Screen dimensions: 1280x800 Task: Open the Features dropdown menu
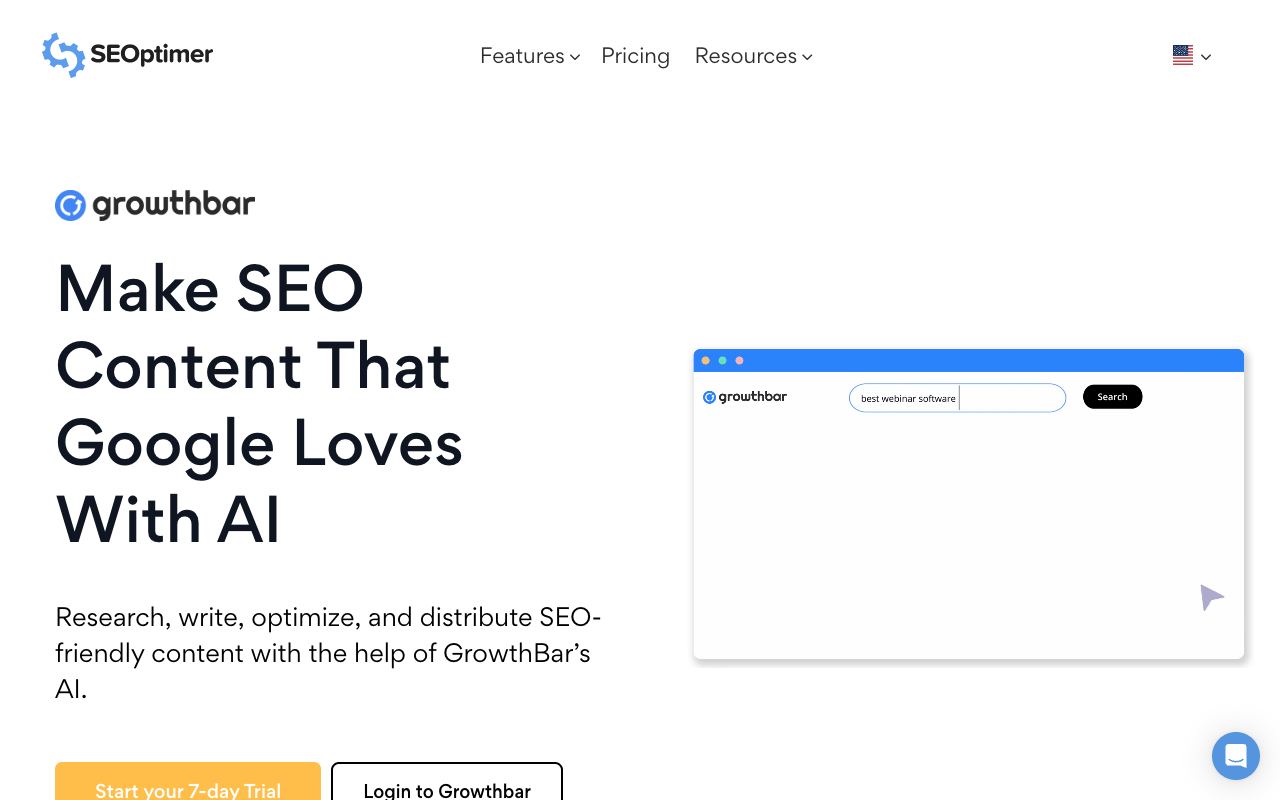point(530,56)
